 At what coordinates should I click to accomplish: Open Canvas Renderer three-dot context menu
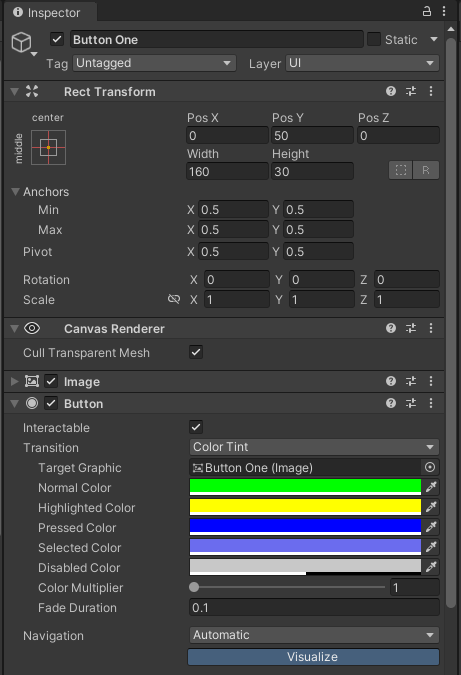tap(431, 328)
